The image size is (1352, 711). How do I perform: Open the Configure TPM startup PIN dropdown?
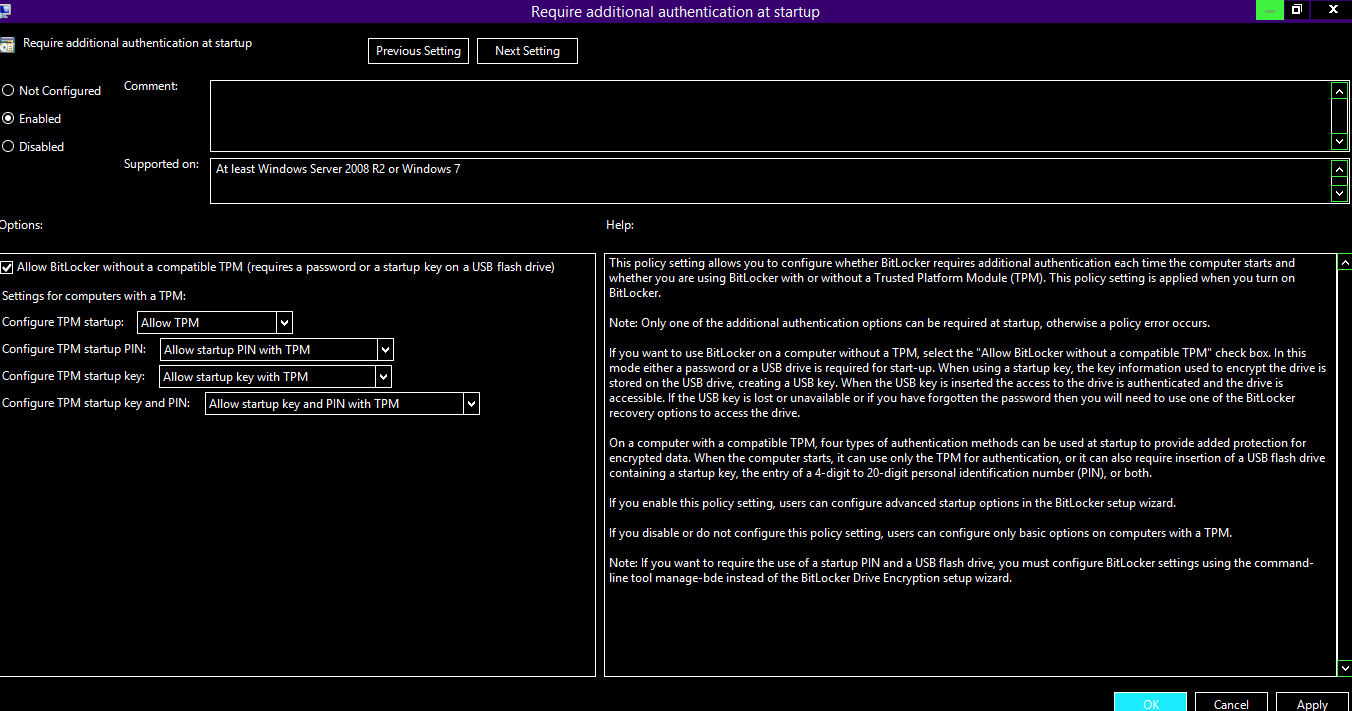277,349
